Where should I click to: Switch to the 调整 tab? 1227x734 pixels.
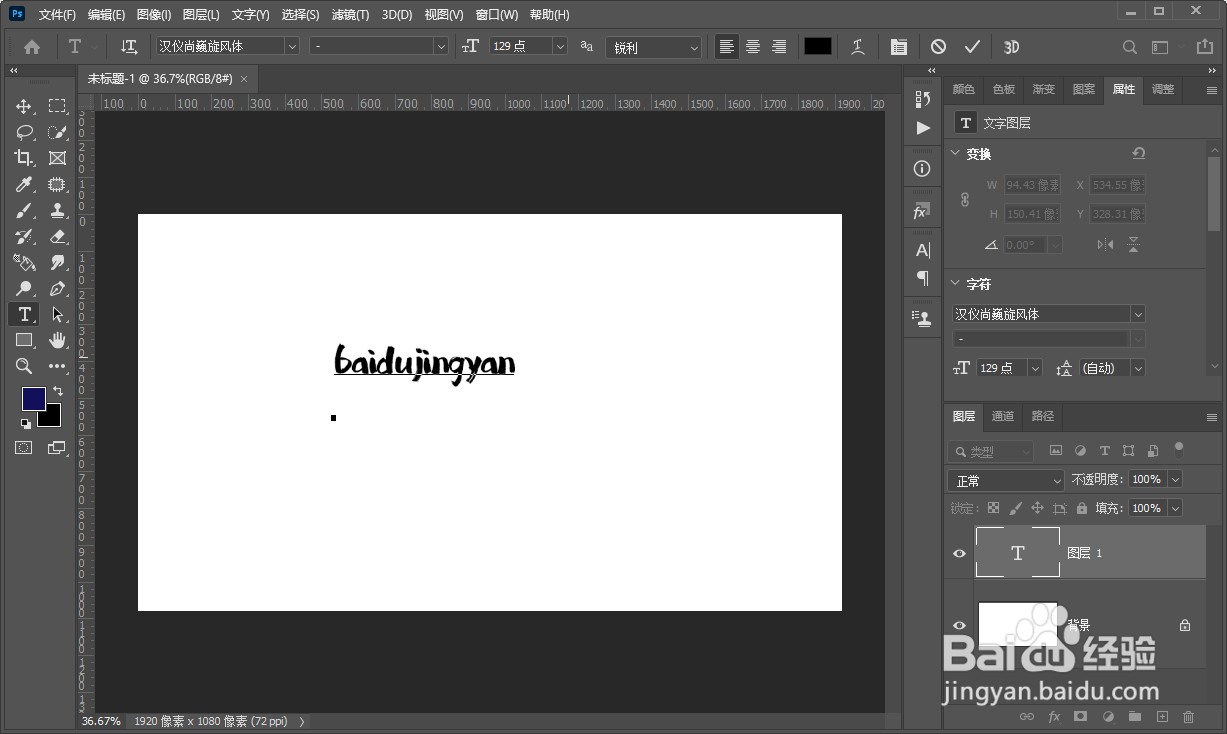(x=1163, y=89)
